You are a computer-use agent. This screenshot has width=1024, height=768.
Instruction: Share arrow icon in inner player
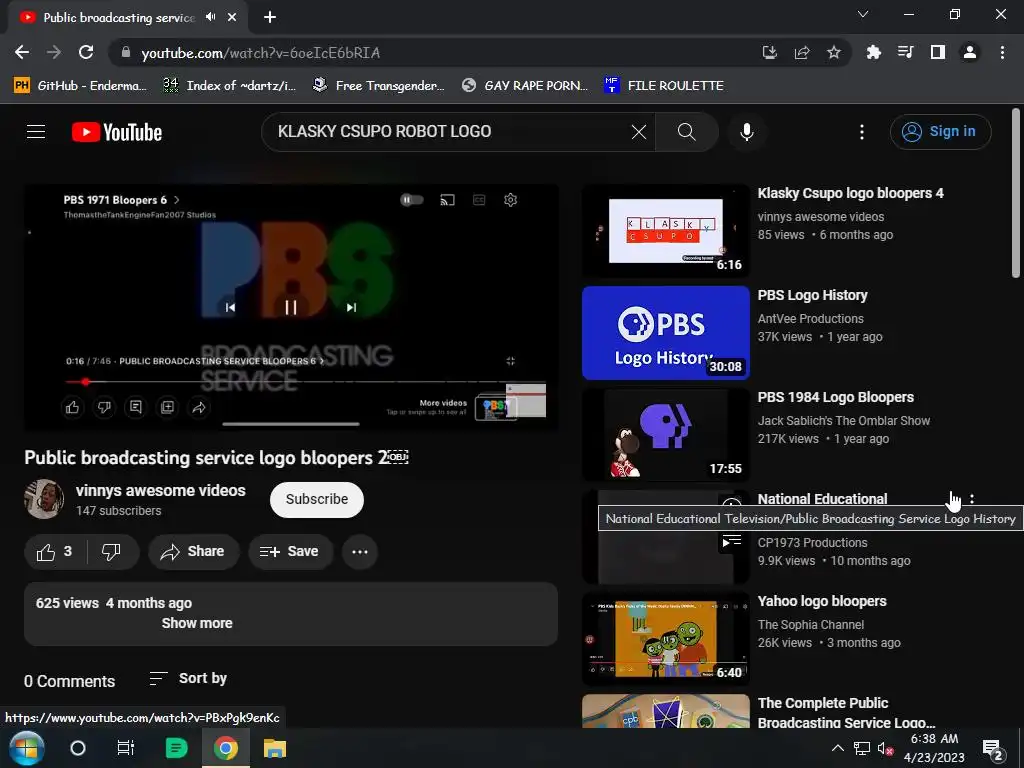click(x=199, y=408)
